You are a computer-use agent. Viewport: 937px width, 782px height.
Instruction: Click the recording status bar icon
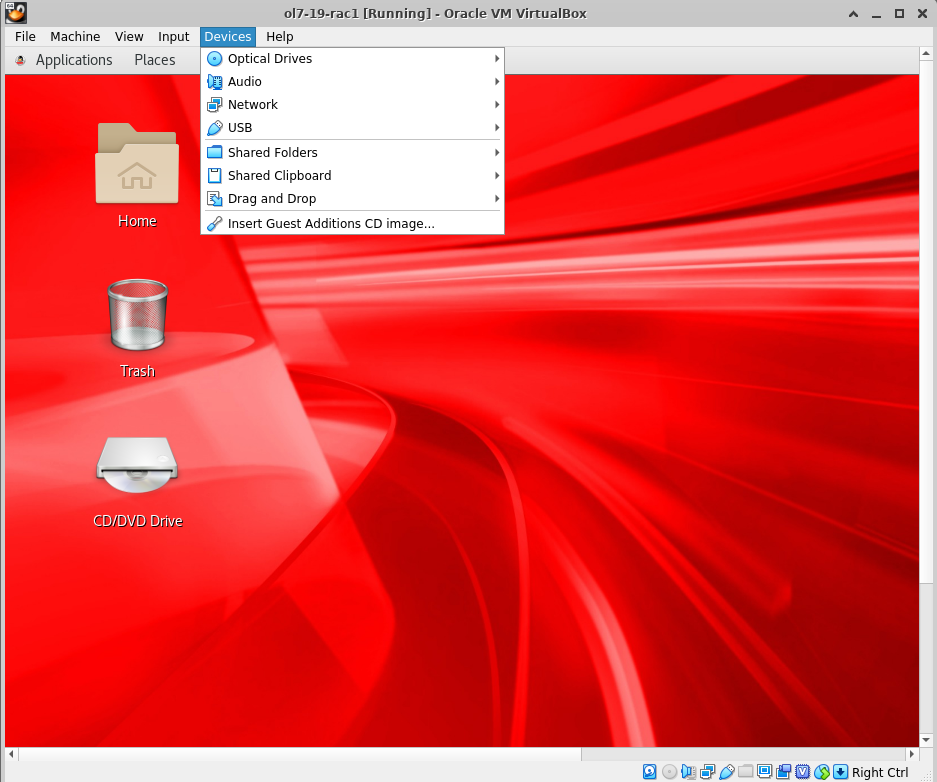click(783, 772)
